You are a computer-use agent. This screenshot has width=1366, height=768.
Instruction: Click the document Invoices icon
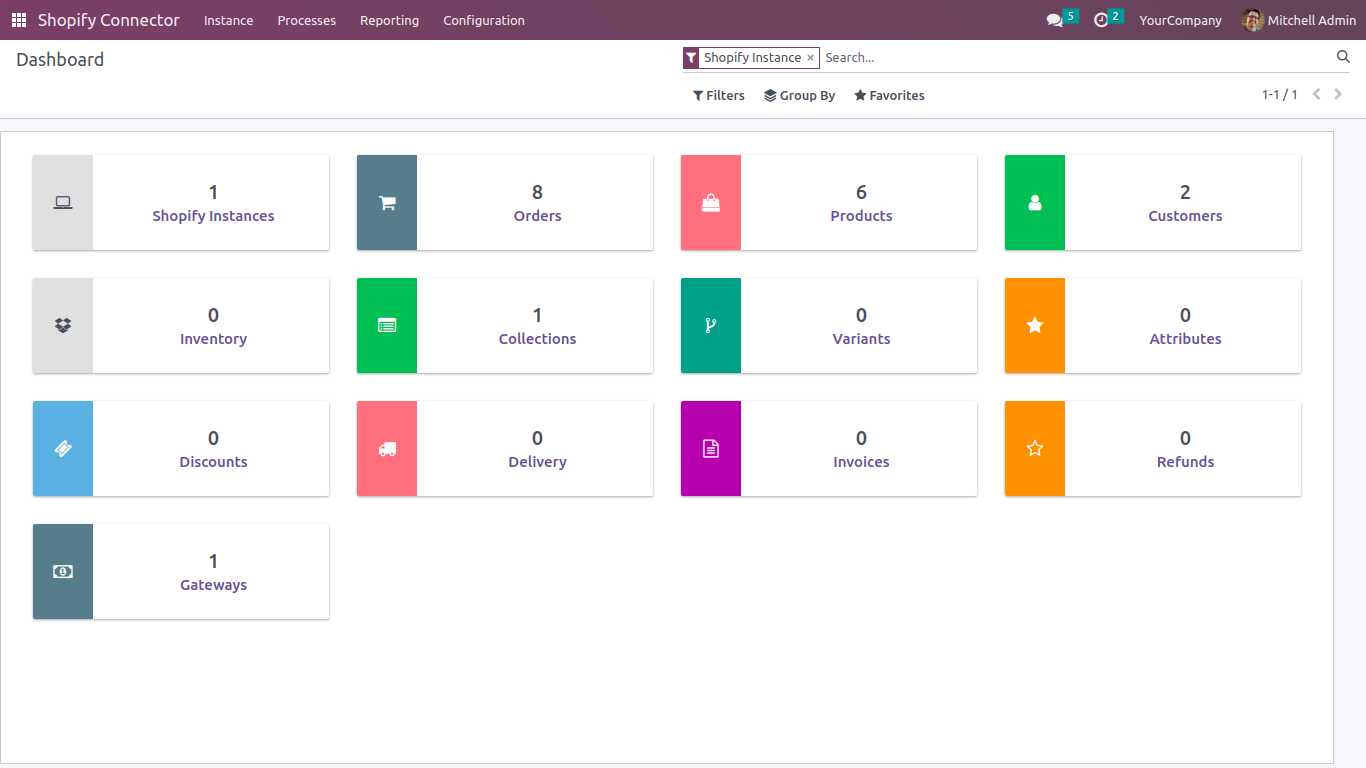711,449
